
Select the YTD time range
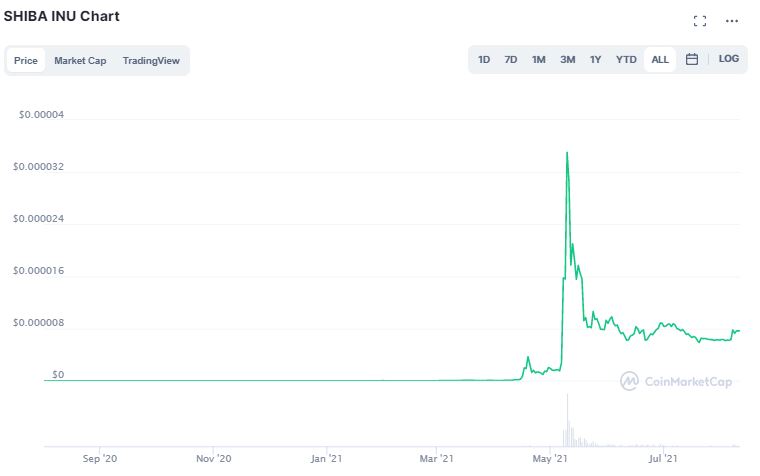(626, 60)
